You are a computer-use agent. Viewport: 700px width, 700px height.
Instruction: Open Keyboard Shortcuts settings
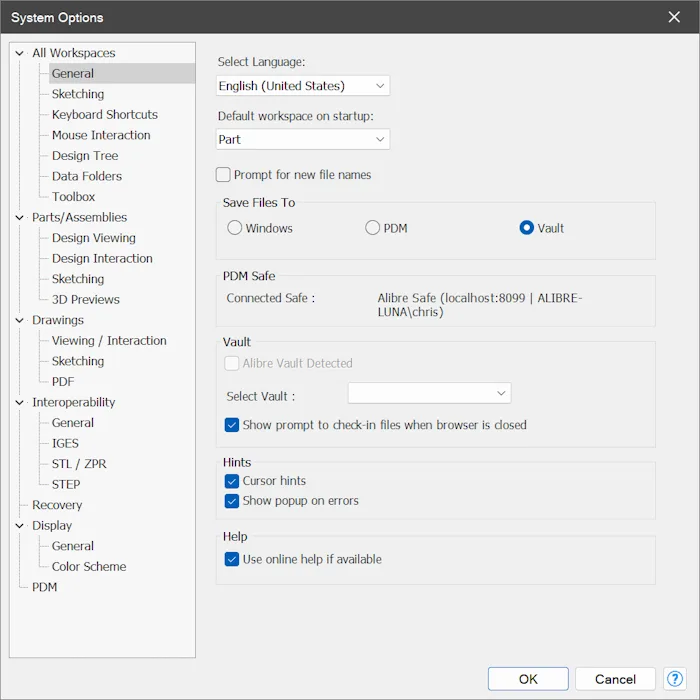pyautogui.click(x=104, y=114)
